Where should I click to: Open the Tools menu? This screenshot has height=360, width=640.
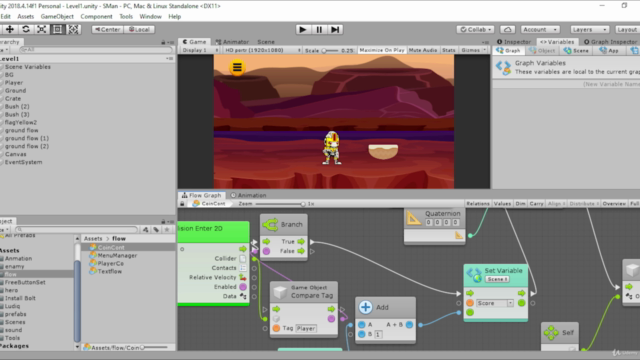[126, 16]
